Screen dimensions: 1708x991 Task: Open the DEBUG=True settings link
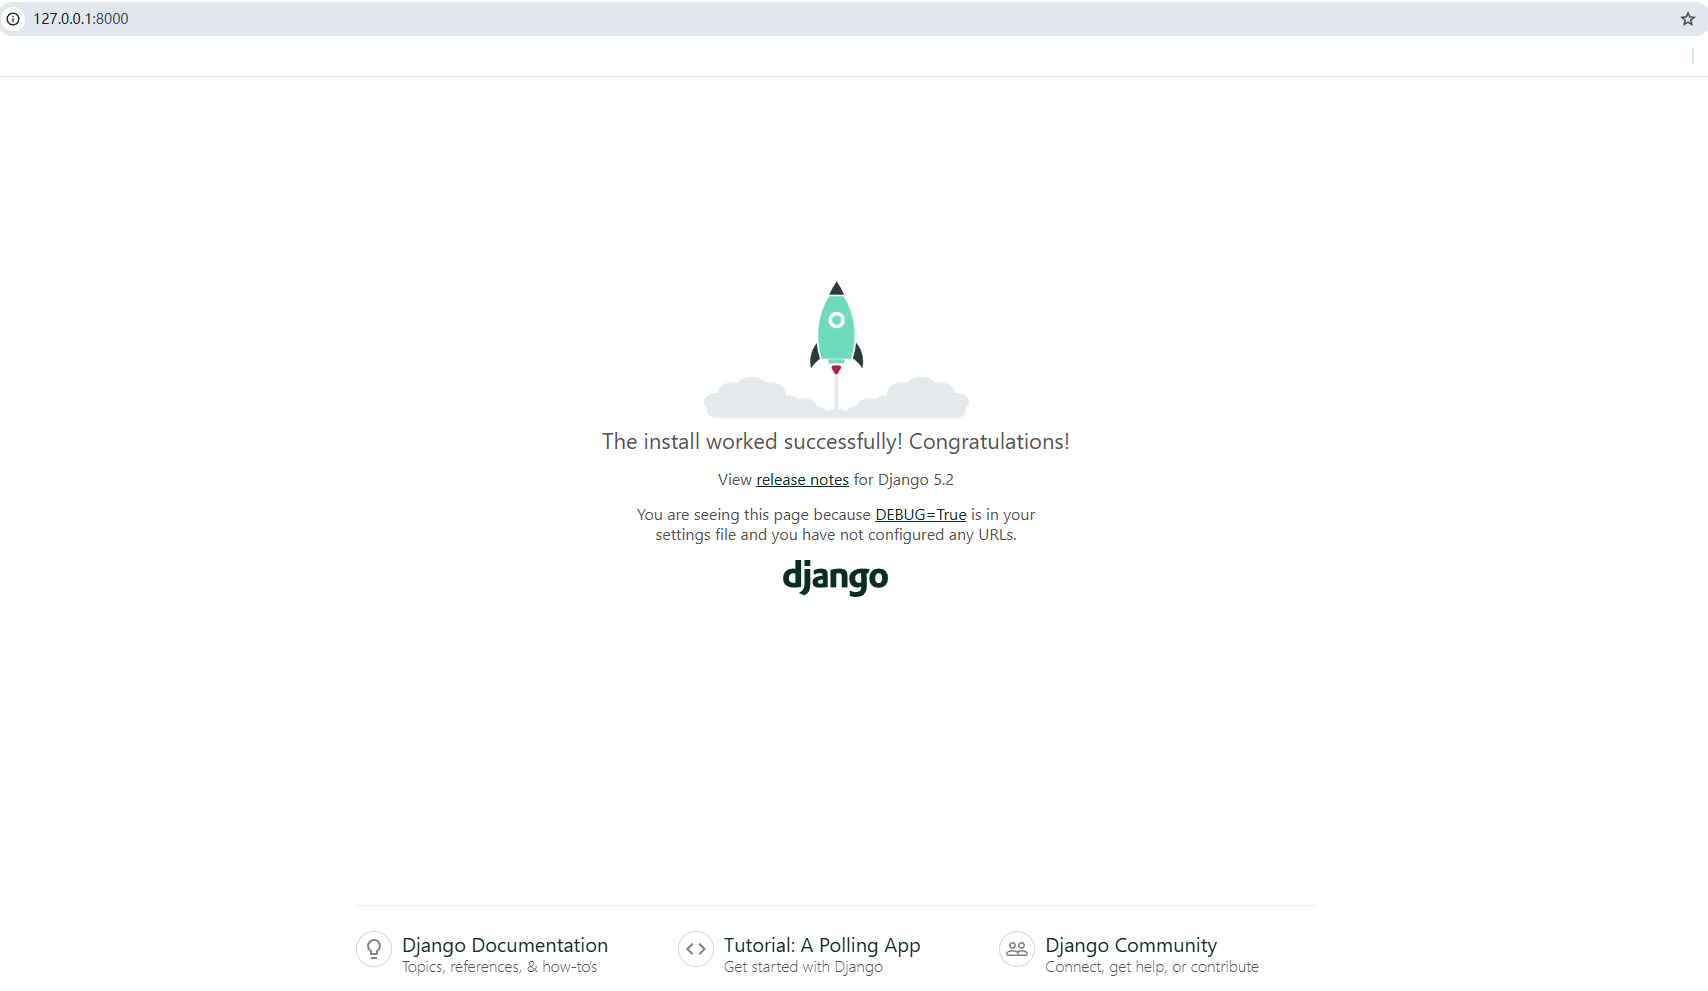(x=920, y=515)
